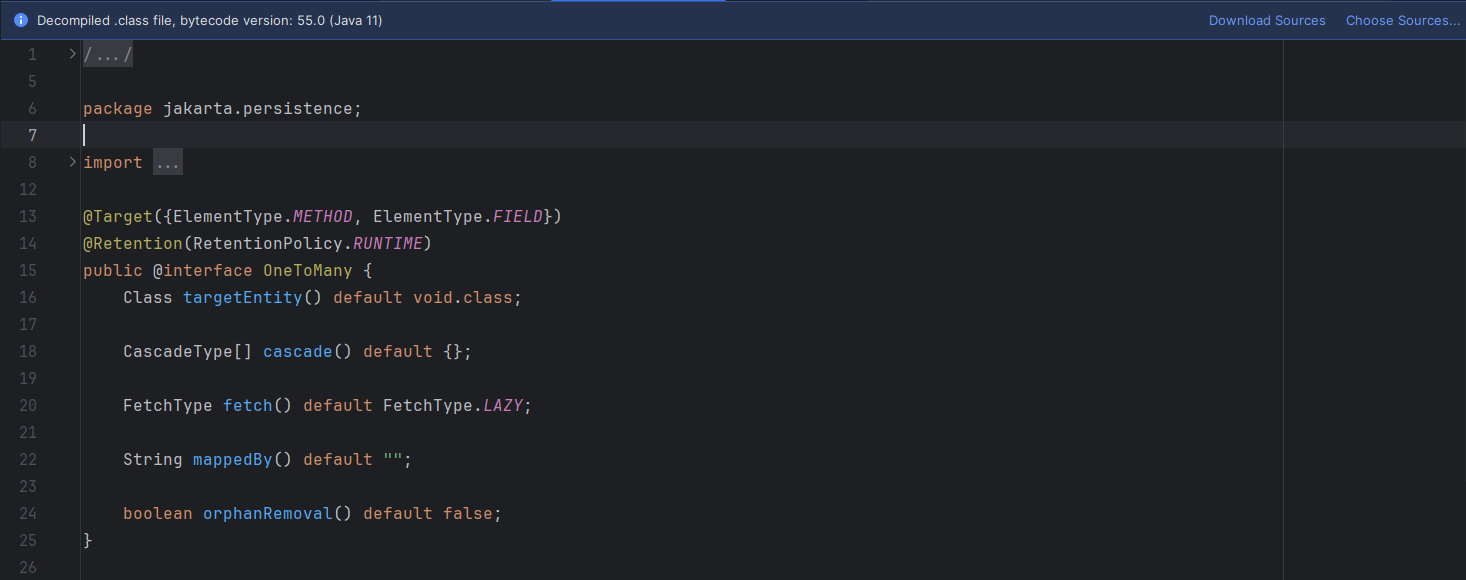The width and height of the screenshot is (1466, 580).
Task: Click line number 13 in the gutter
Action: tap(28, 216)
